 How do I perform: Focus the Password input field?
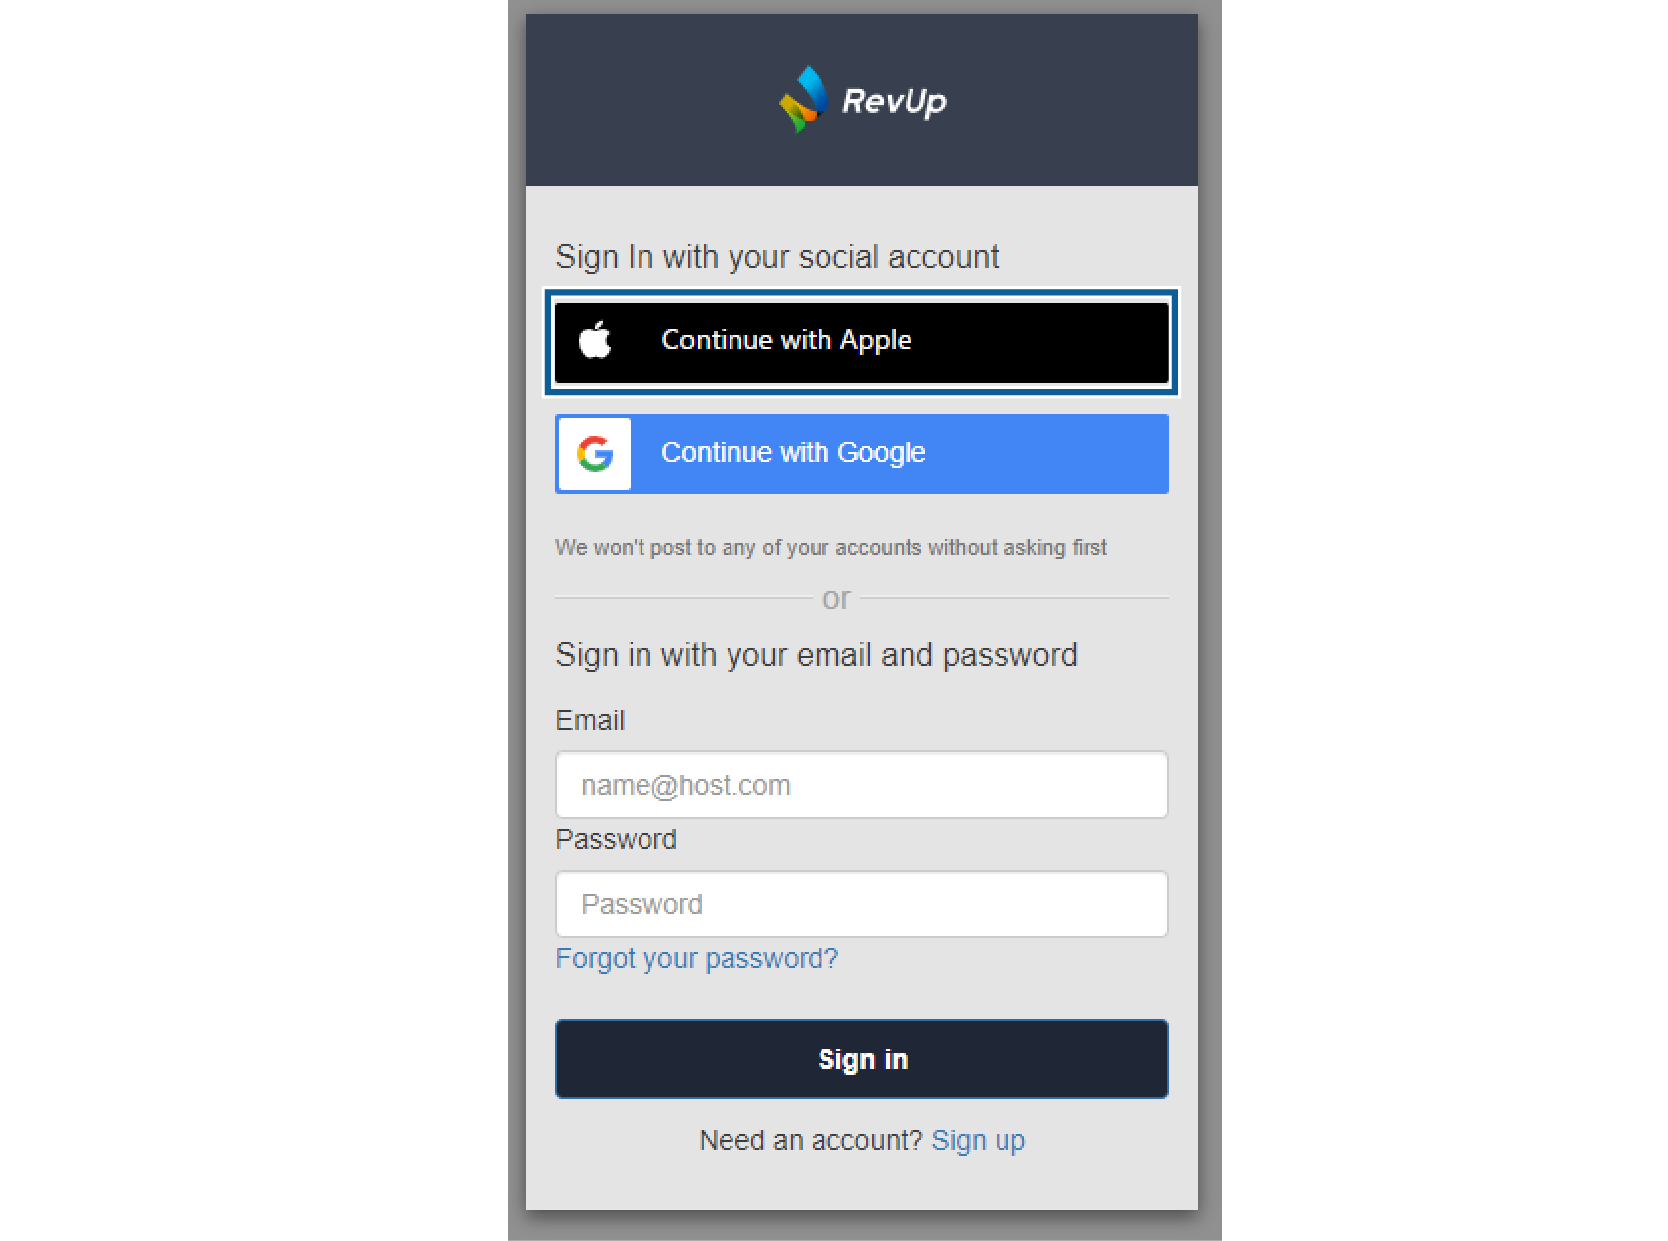coord(862,904)
